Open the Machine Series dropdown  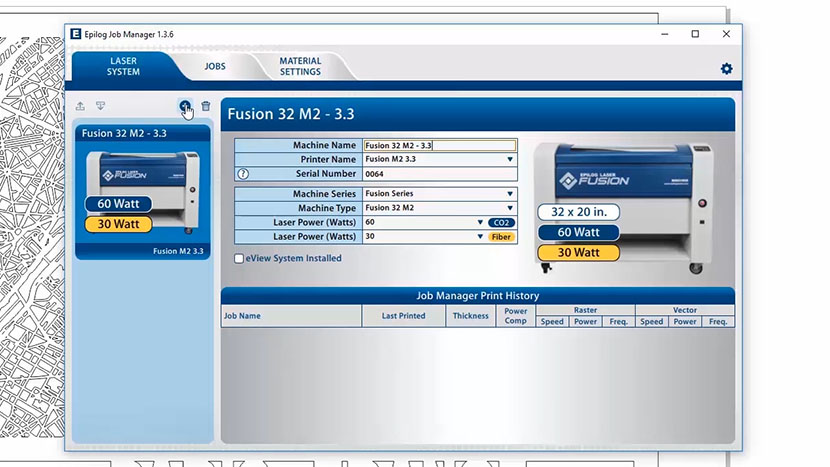pyautogui.click(x=509, y=194)
